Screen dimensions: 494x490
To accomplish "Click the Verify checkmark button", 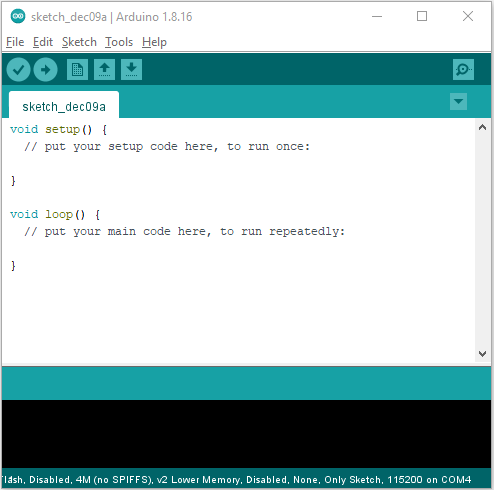I will pyautogui.click(x=19, y=70).
